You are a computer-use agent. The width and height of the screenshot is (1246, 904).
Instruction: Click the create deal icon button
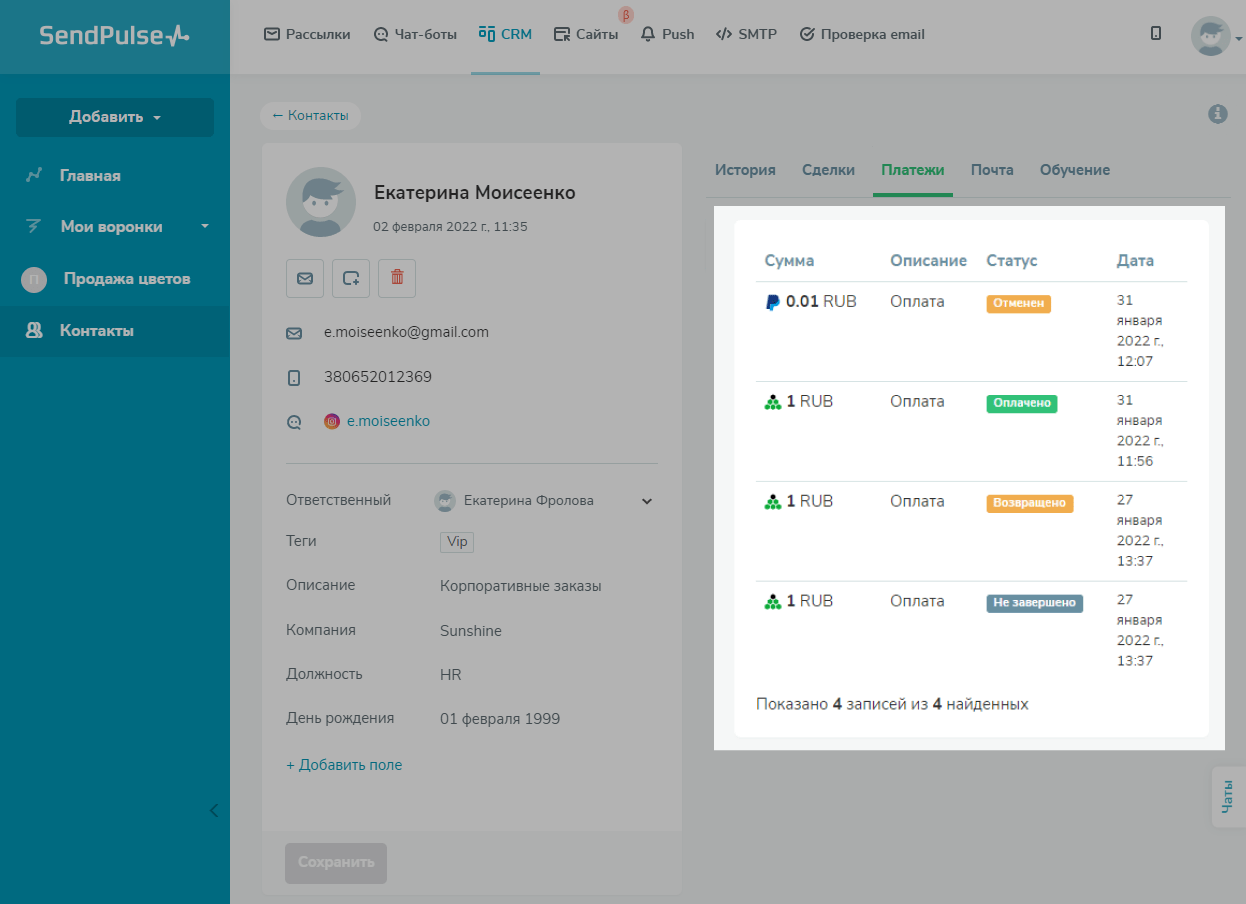[351, 279]
